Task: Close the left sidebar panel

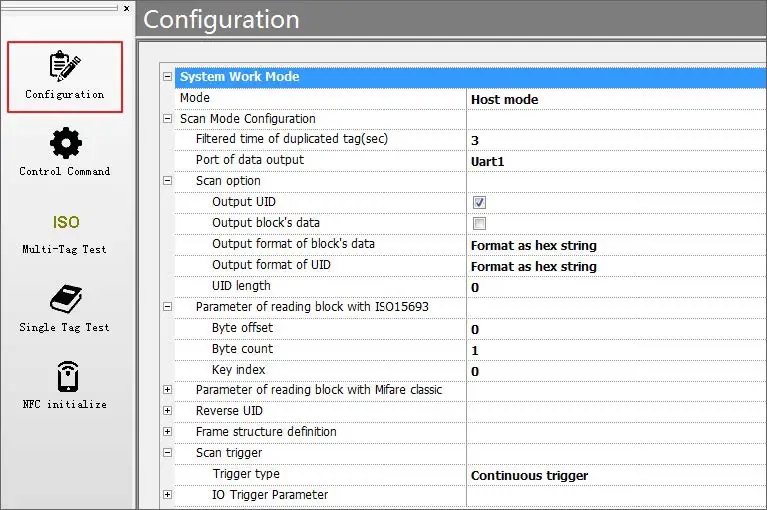Action: 126,8
